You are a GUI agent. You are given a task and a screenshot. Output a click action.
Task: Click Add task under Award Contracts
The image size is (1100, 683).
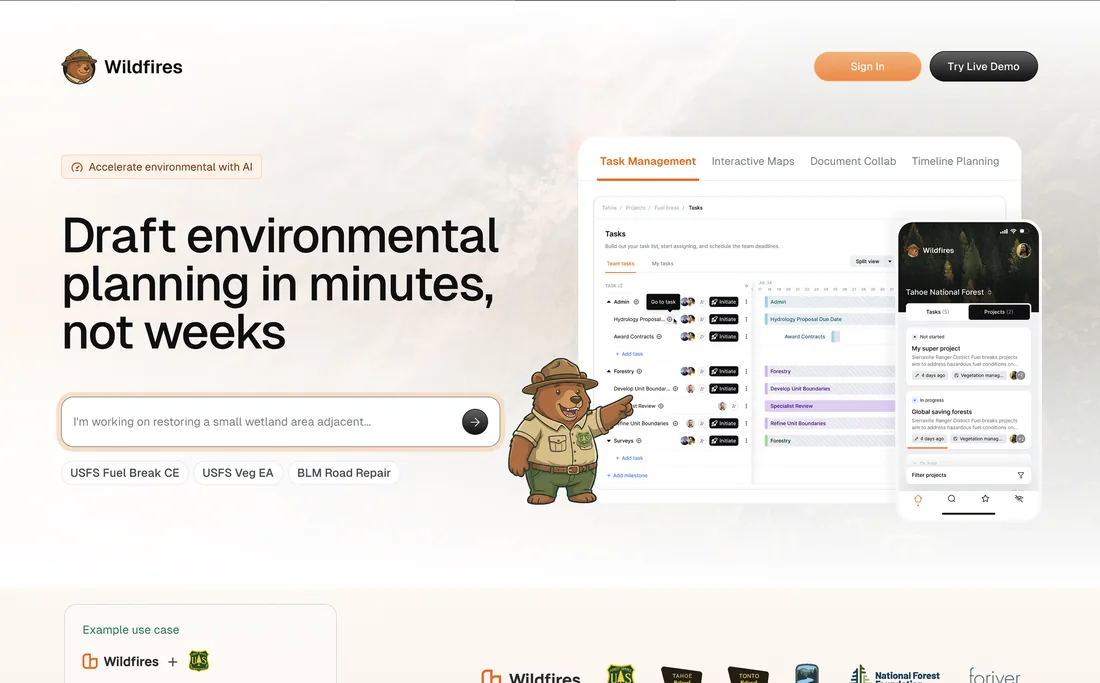pyautogui.click(x=630, y=354)
